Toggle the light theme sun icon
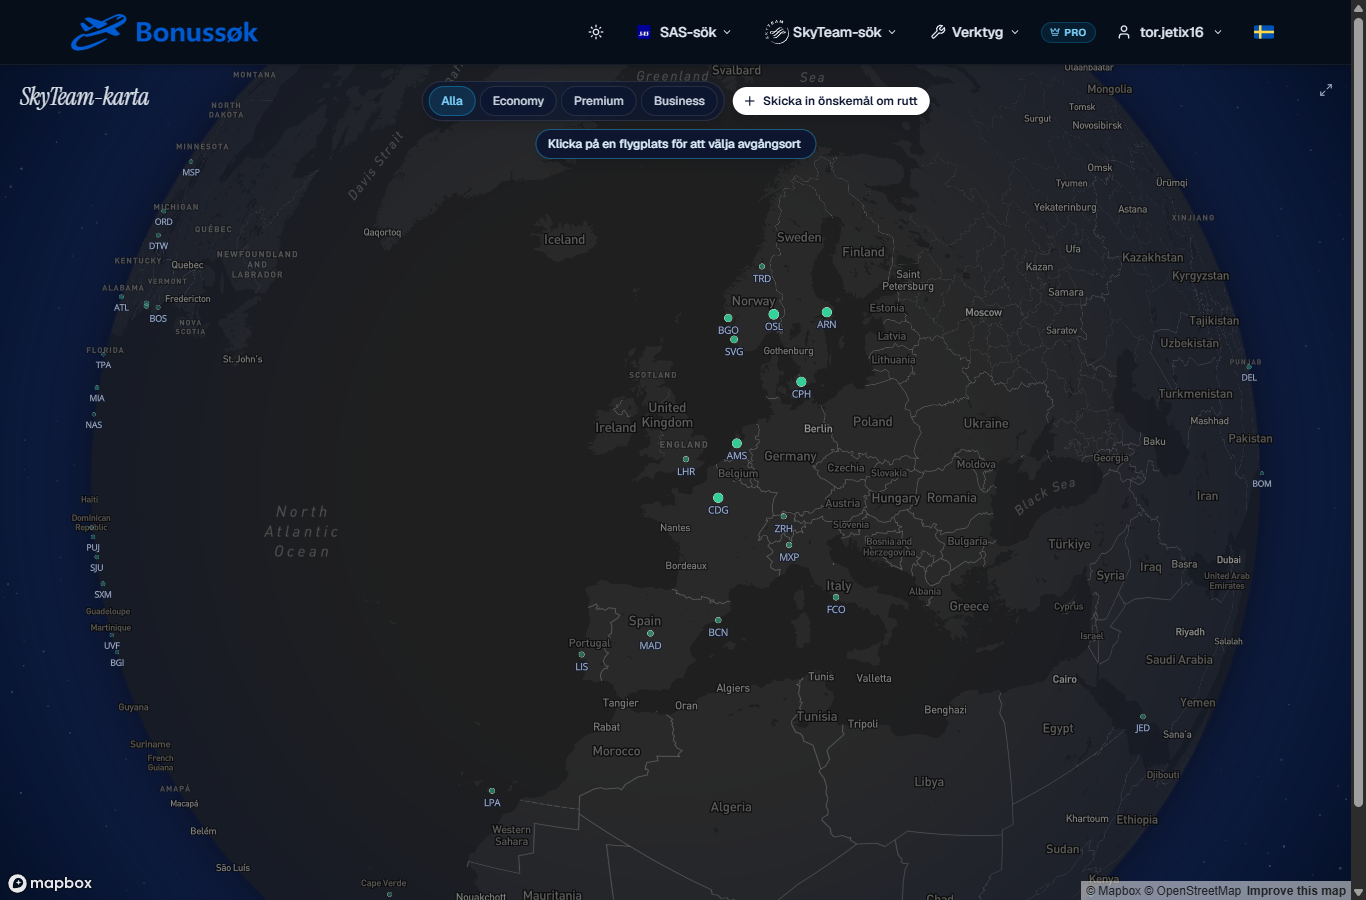Viewport: 1366px width, 900px height. (596, 32)
